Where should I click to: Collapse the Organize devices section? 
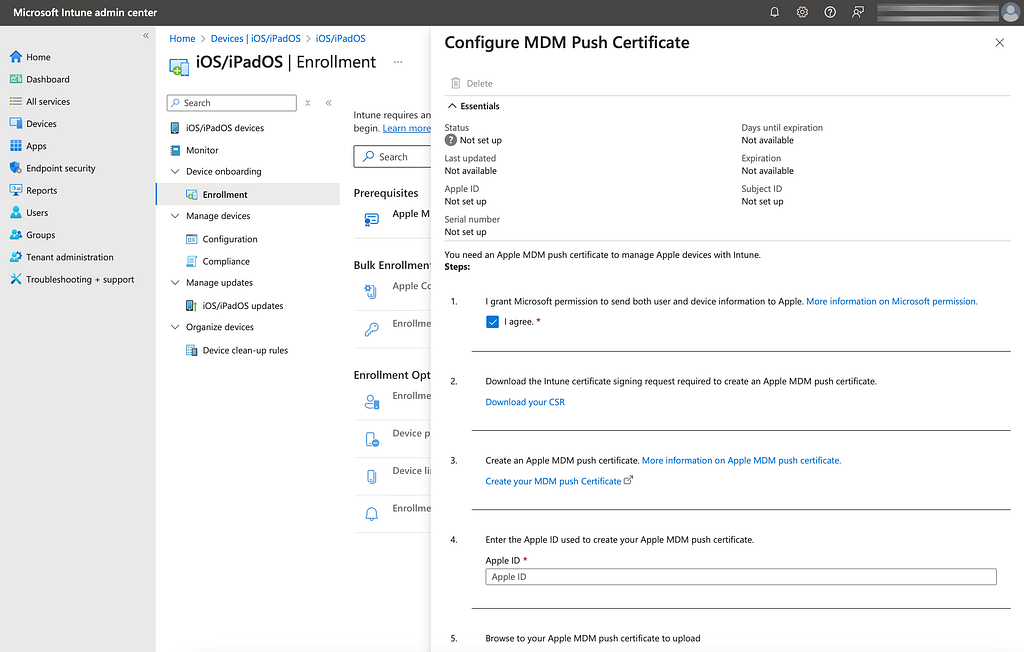coord(175,327)
